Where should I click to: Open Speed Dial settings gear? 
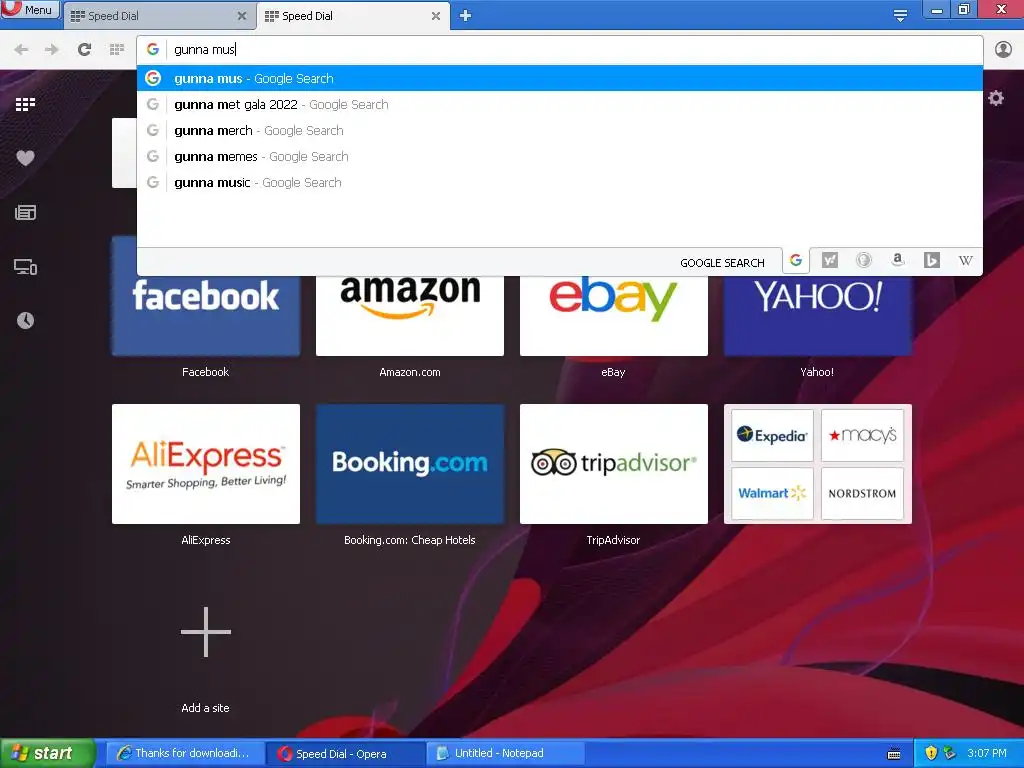(995, 98)
